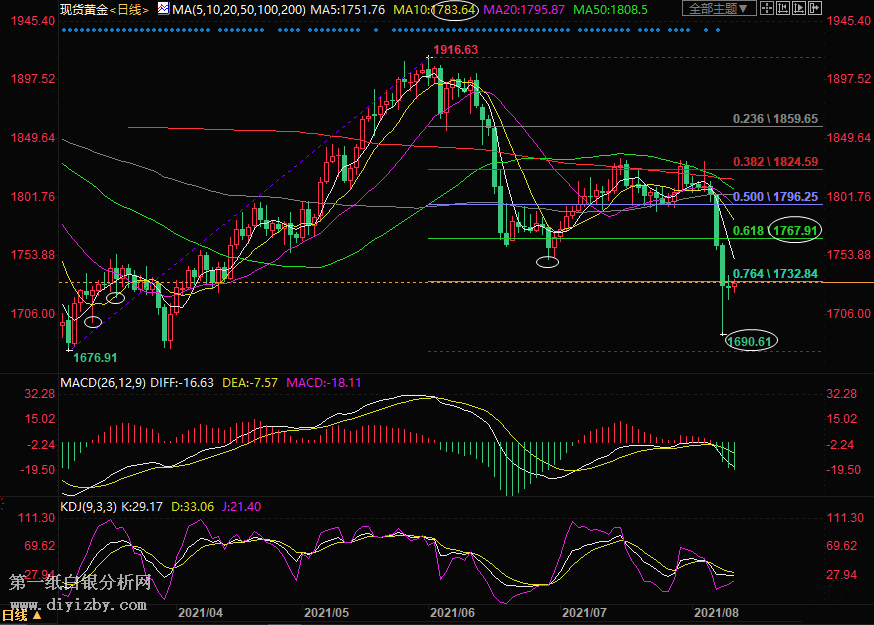Screen dimensions: 874x625
Task: Click the www.diyizby.com watermark link
Action: [x=80, y=603]
